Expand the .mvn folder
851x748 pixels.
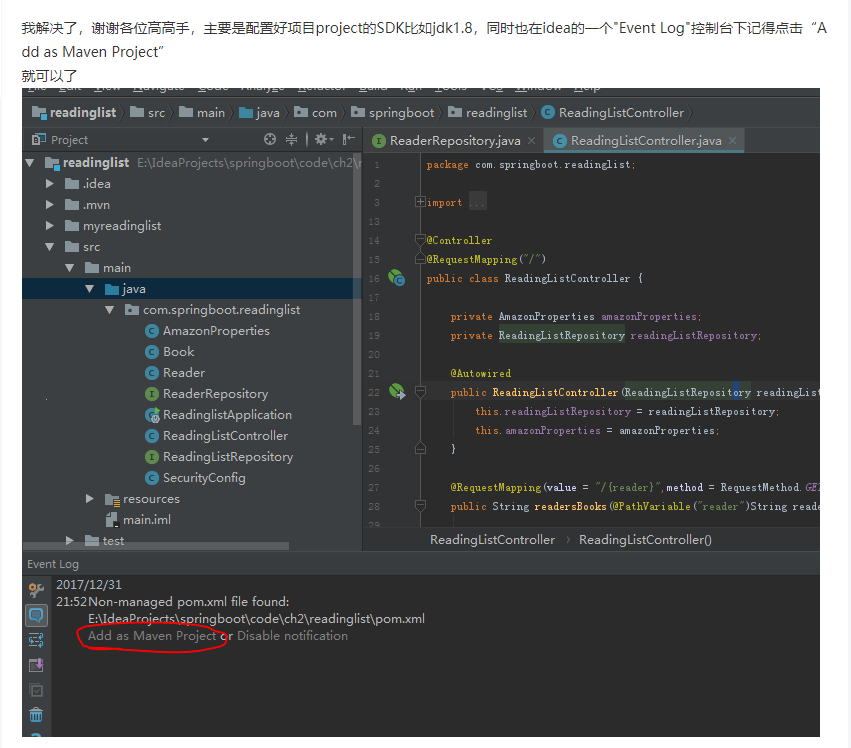[50, 205]
